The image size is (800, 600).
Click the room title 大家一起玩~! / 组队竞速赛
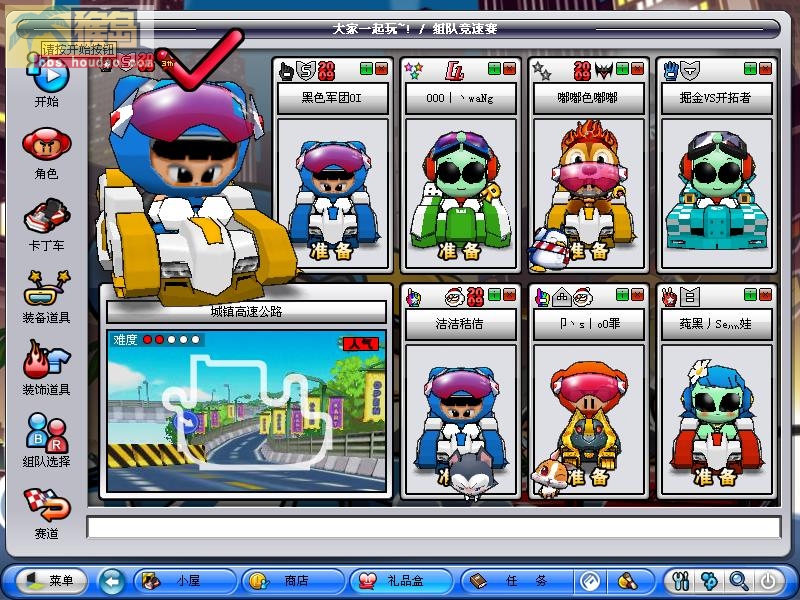[x=414, y=29]
